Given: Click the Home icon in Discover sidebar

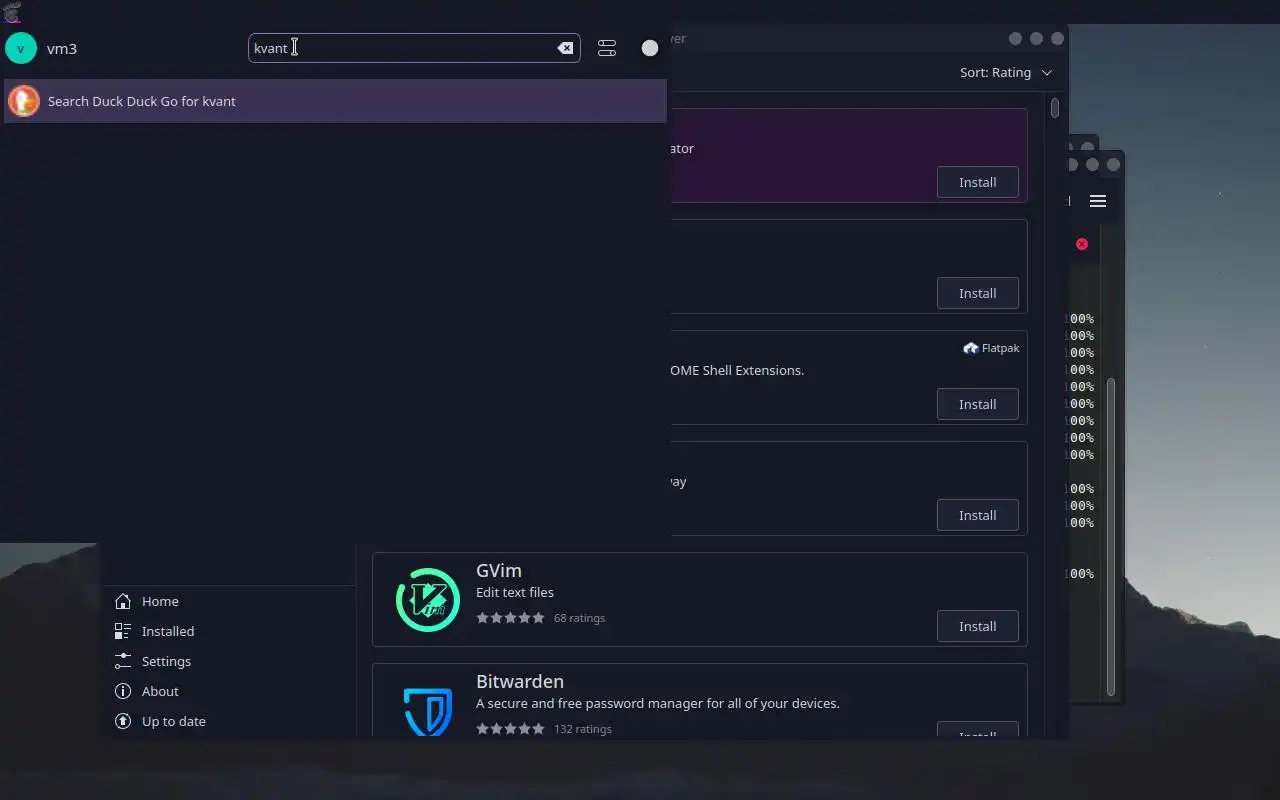Looking at the screenshot, I should (123, 601).
